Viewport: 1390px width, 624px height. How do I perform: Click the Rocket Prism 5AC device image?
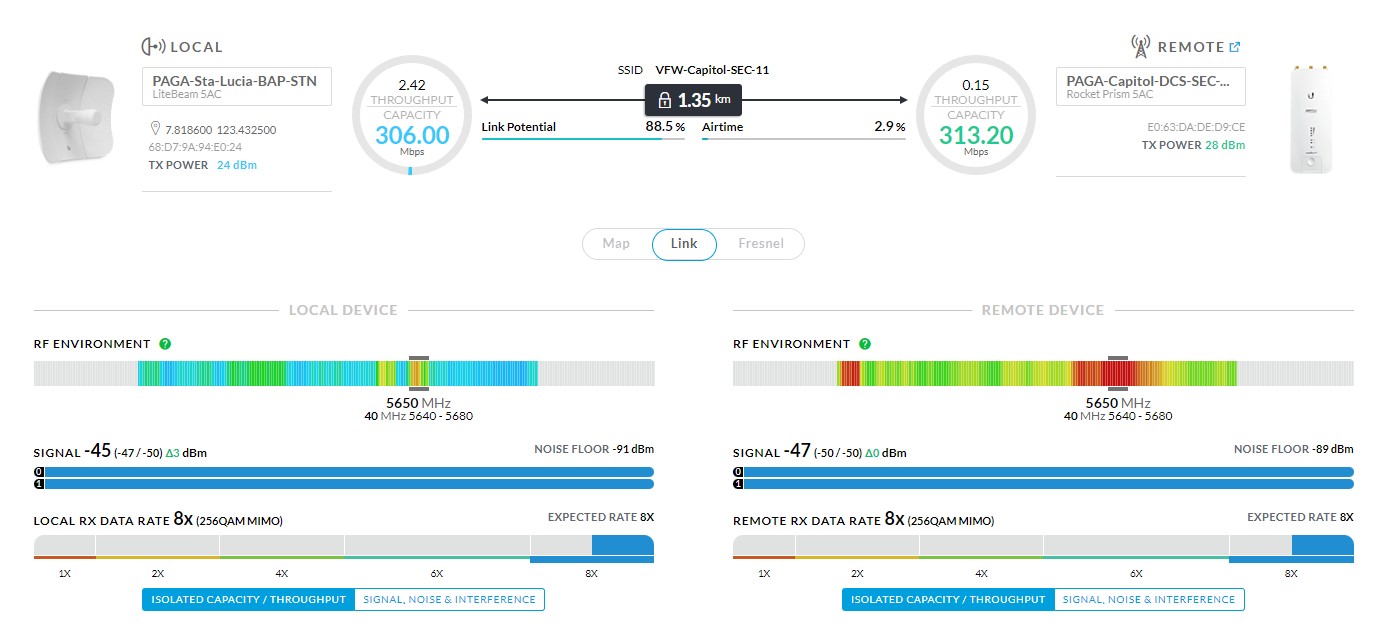[1311, 119]
